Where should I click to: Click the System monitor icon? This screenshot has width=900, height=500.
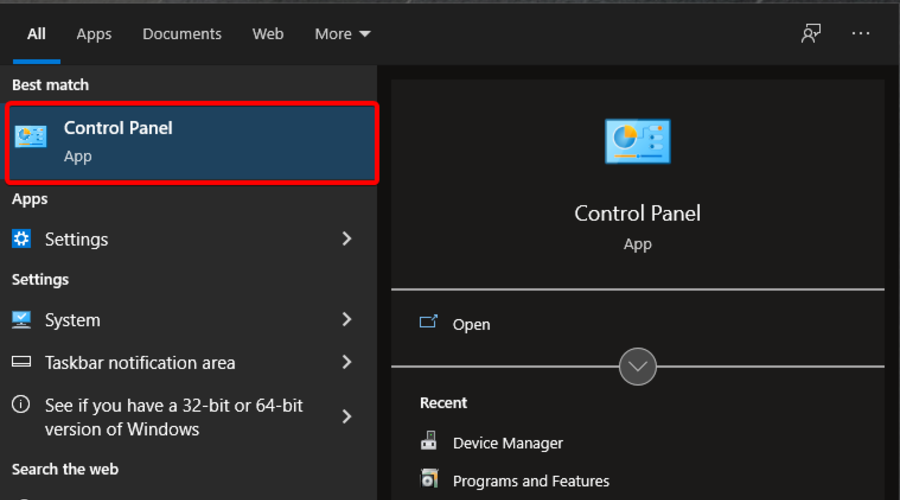[x=22, y=320]
